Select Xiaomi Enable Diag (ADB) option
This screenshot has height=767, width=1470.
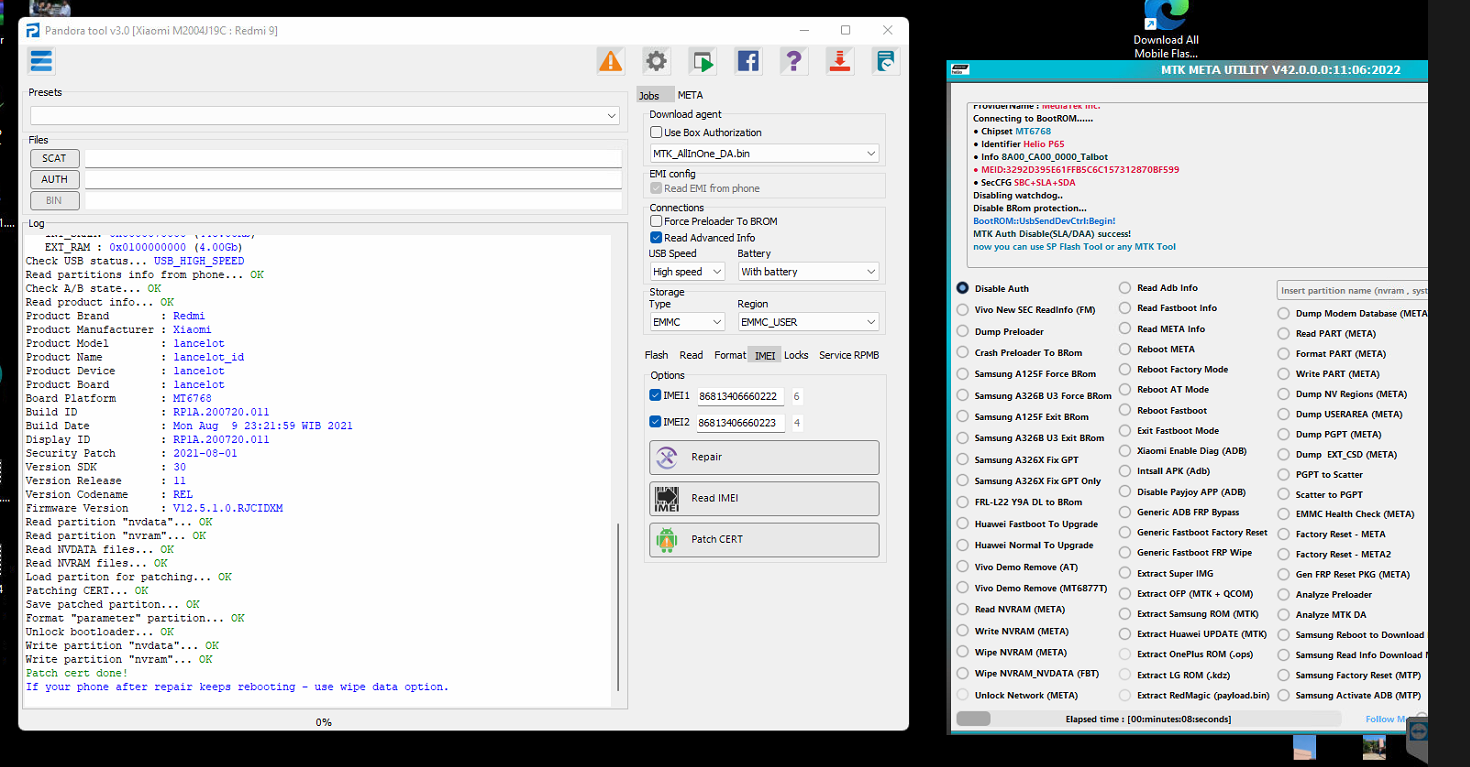pos(1125,451)
